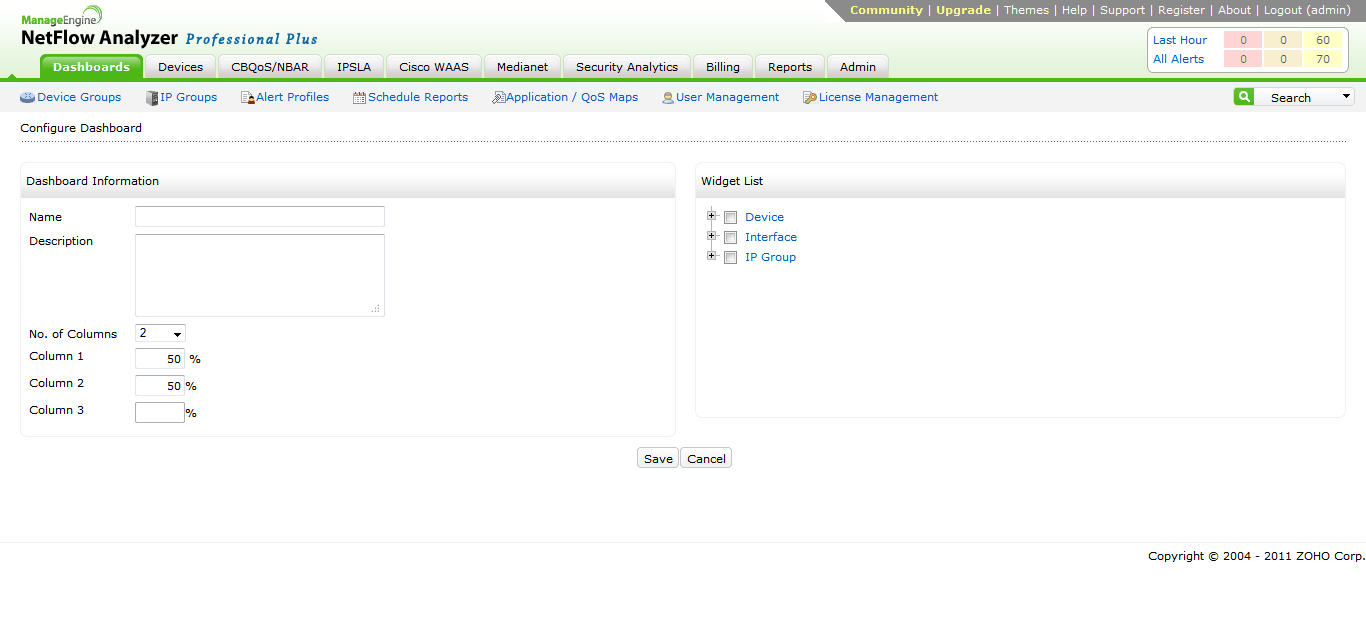This screenshot has width=1366, height=618.
Task: Click the Column 1 percentage field
Action: pos(160,359)
